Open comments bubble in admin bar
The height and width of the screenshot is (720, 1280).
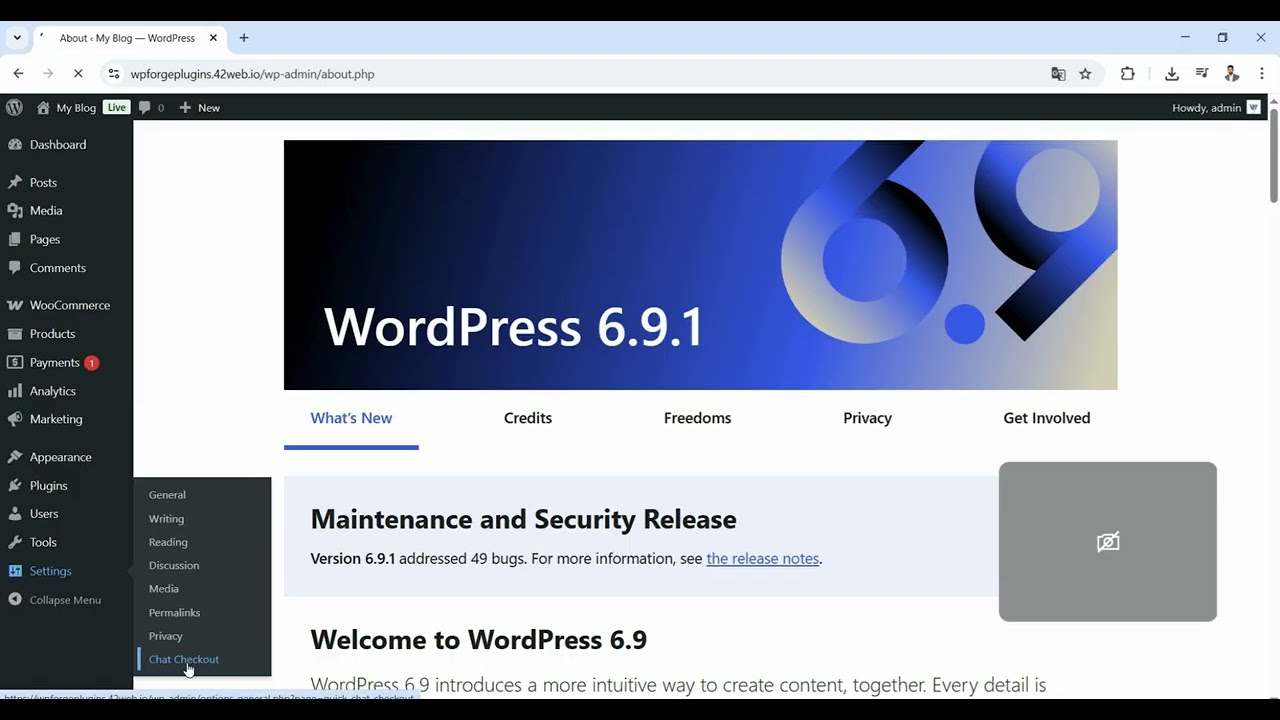tap(151, 107)
